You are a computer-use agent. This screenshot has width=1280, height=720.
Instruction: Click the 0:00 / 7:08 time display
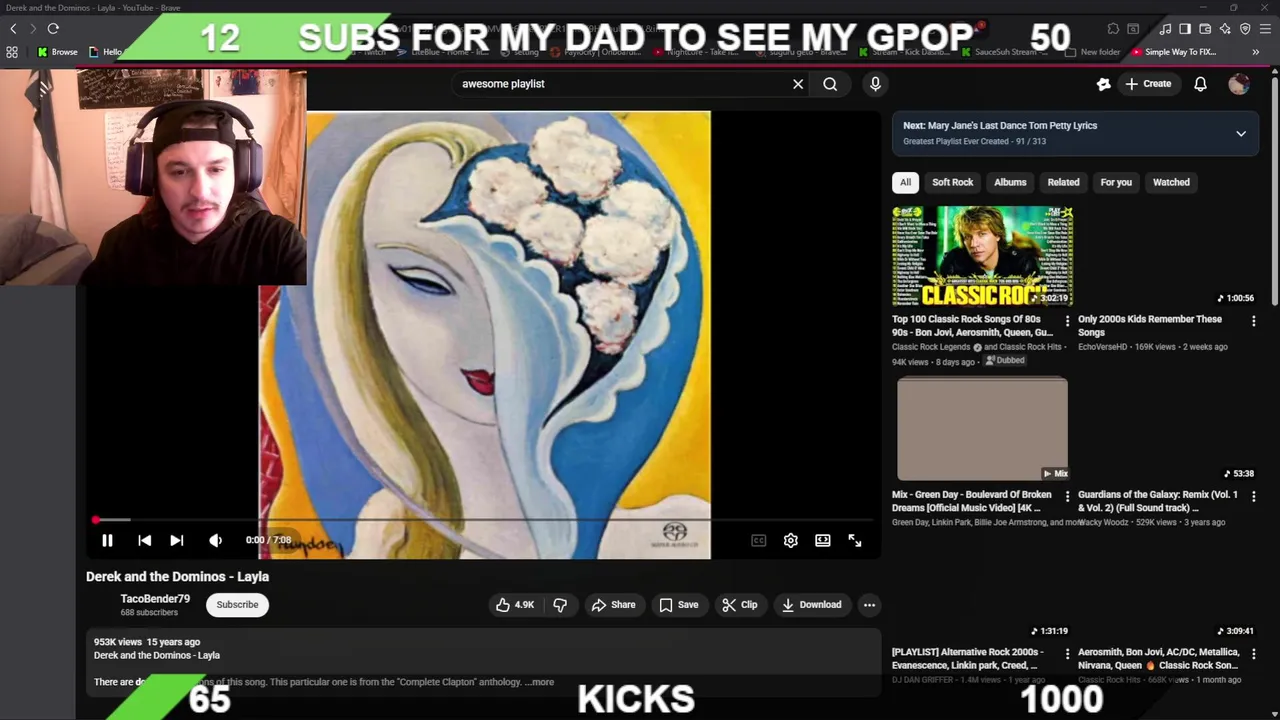pos(268,540)
